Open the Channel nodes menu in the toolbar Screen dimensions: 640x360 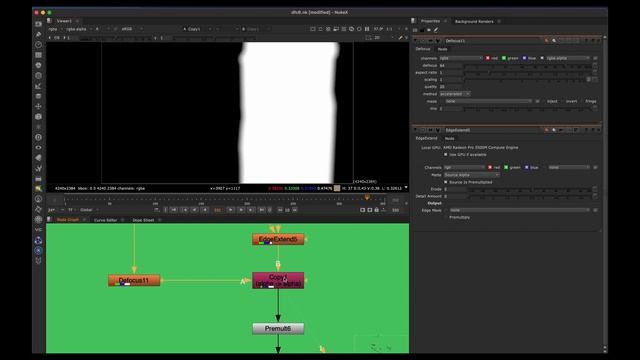(38, 55)
